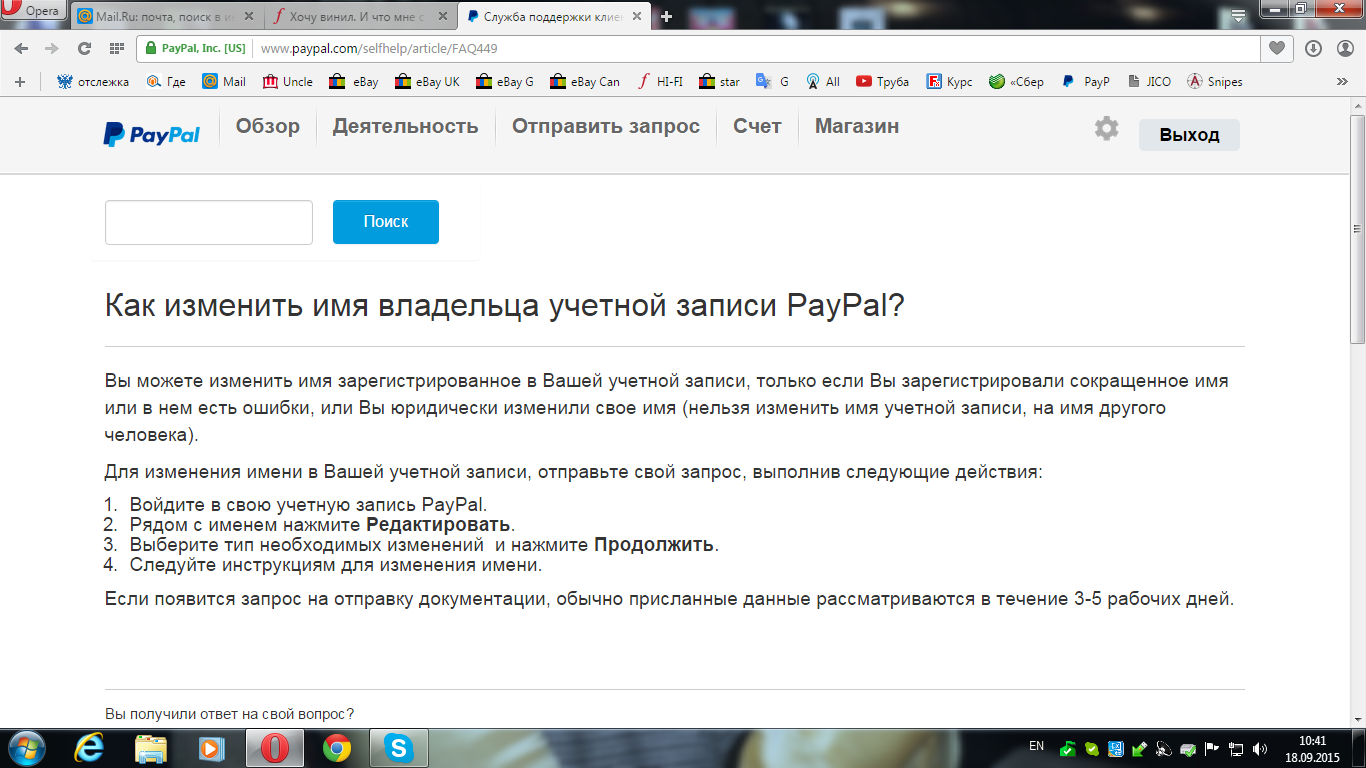Open Google Chrome from the taskbar

tap(337, 748)
